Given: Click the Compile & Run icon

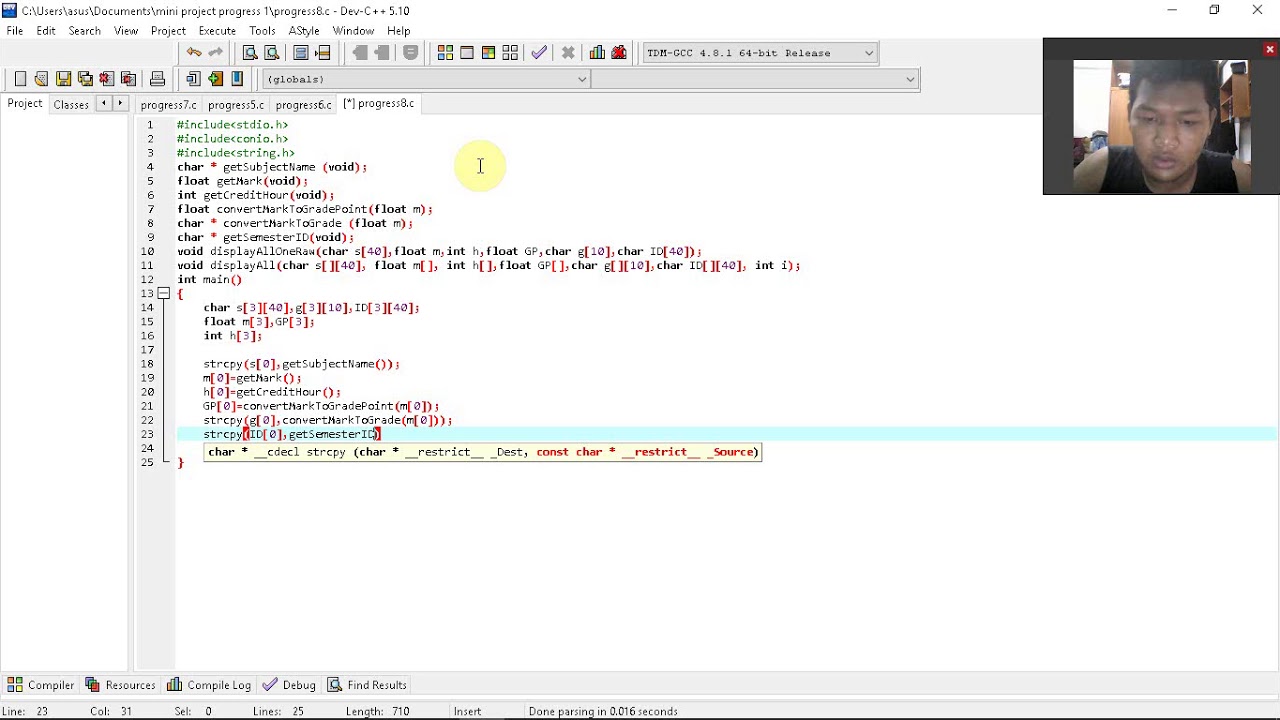Looking at the screenshot, I should (x=488, y=53).
